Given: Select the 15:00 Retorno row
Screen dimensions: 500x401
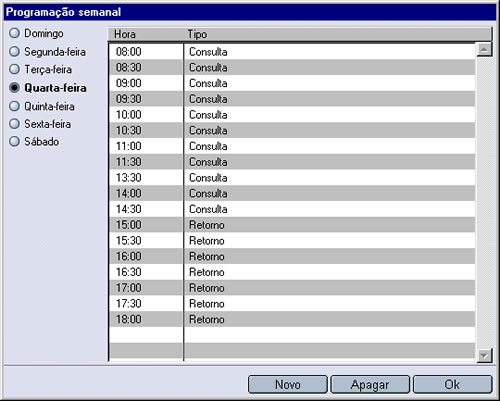Looking at the screenshot, I should [292, 225].
